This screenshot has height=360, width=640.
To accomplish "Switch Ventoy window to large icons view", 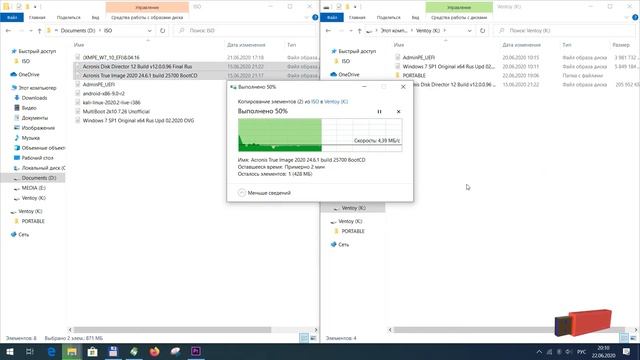I will (x=633, y=338).
